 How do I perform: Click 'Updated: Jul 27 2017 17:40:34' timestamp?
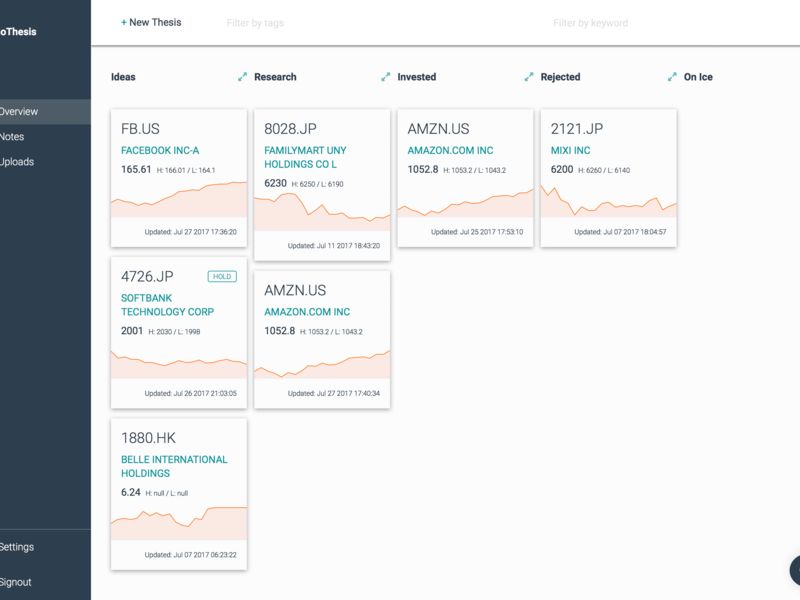click(334, 393)
